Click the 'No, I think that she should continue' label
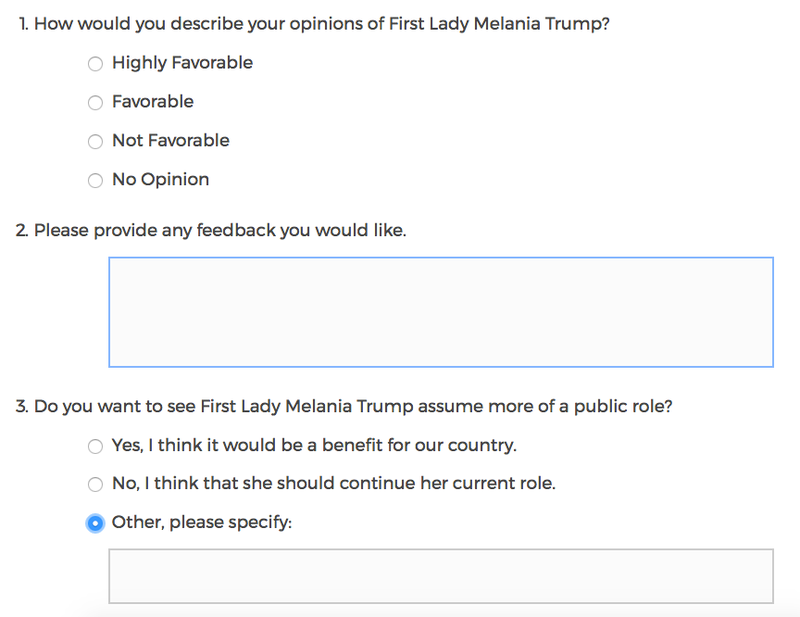Viewport: 800px width, 617px height. [x=334, y=483]
